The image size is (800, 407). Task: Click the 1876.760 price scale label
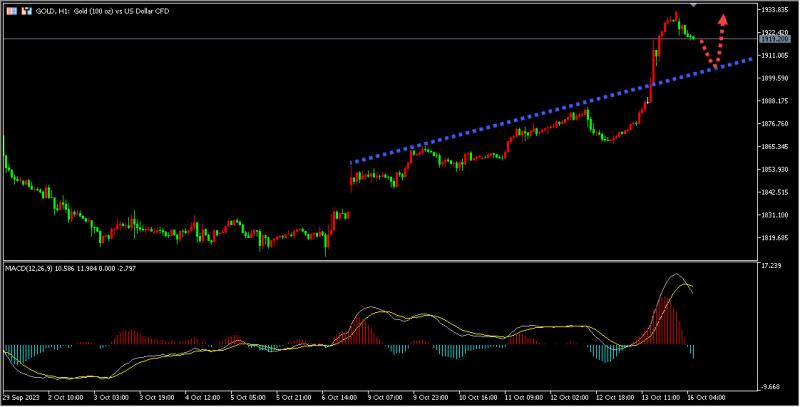pyautogui.click(x=776, y=123)
